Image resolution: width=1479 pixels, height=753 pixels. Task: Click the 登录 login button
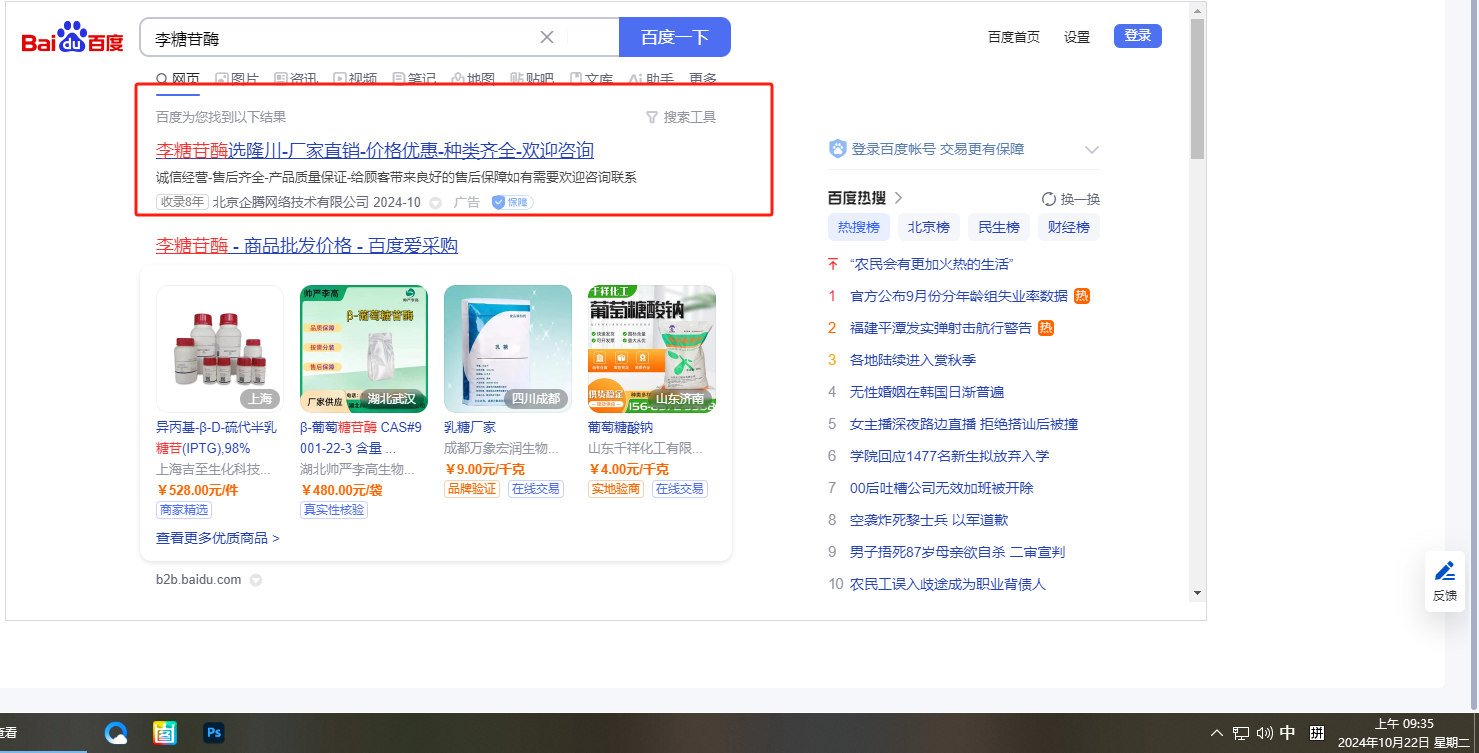point(1137,36)
